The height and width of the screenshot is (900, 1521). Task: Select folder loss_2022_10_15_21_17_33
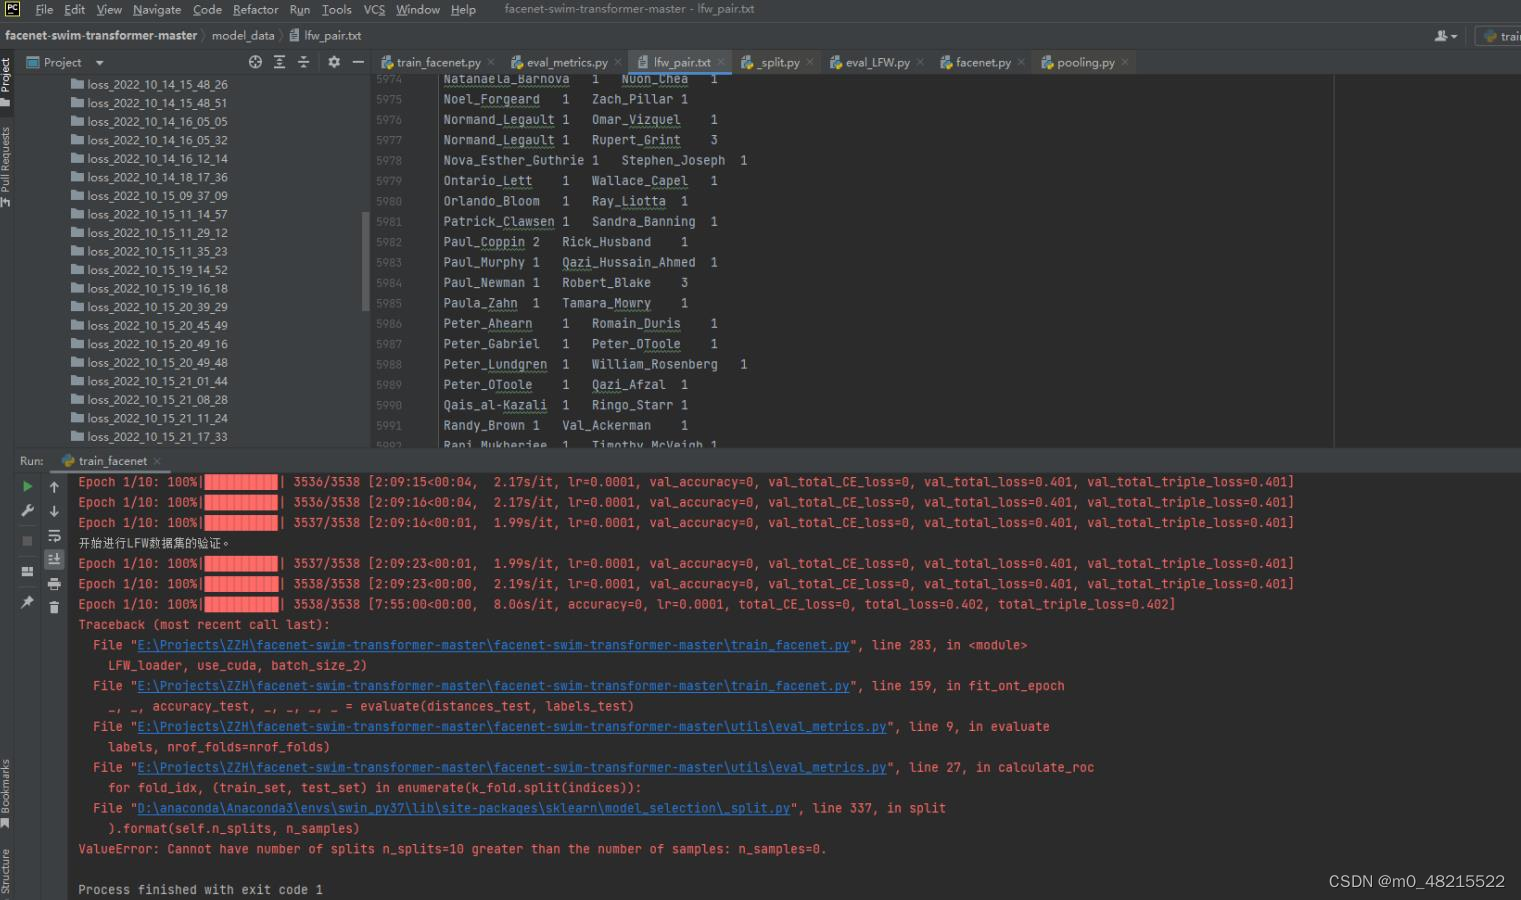coord(157,437)
